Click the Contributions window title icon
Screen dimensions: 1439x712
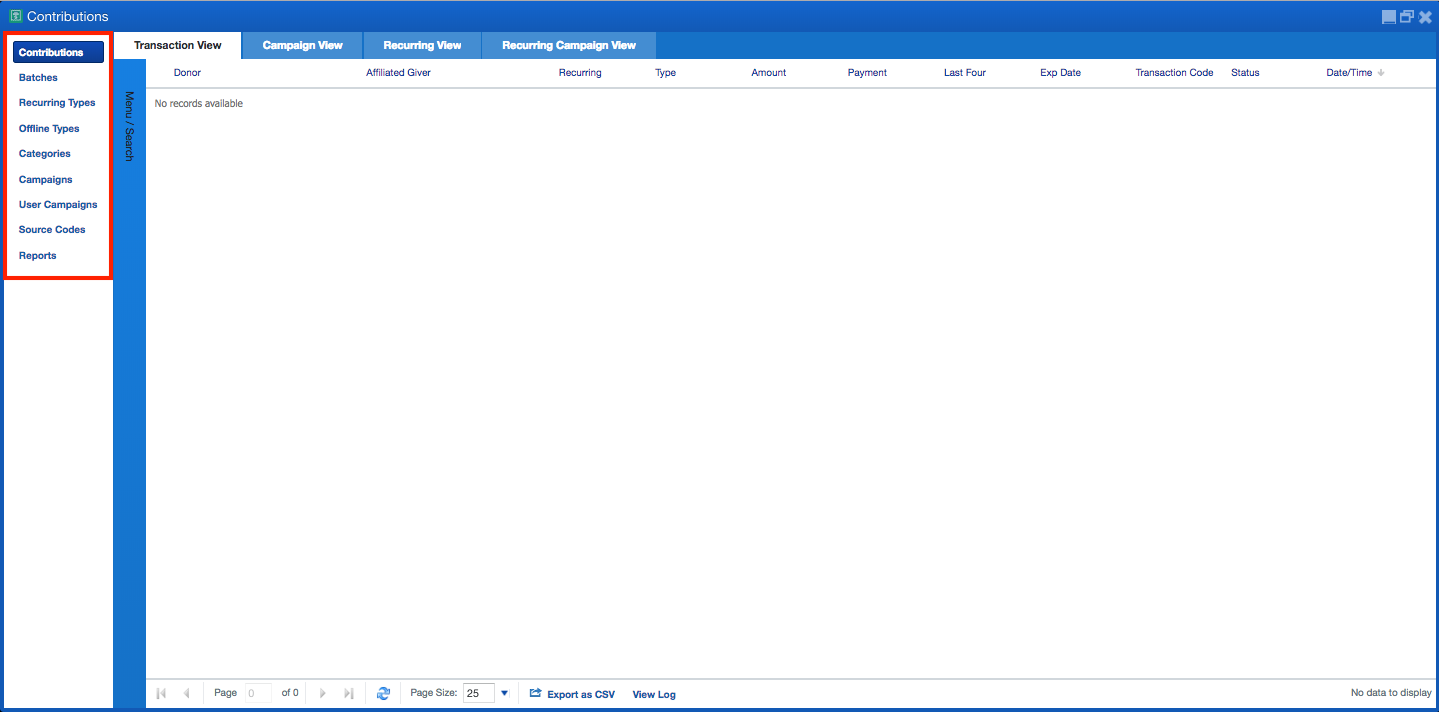[x=15, y=16]
